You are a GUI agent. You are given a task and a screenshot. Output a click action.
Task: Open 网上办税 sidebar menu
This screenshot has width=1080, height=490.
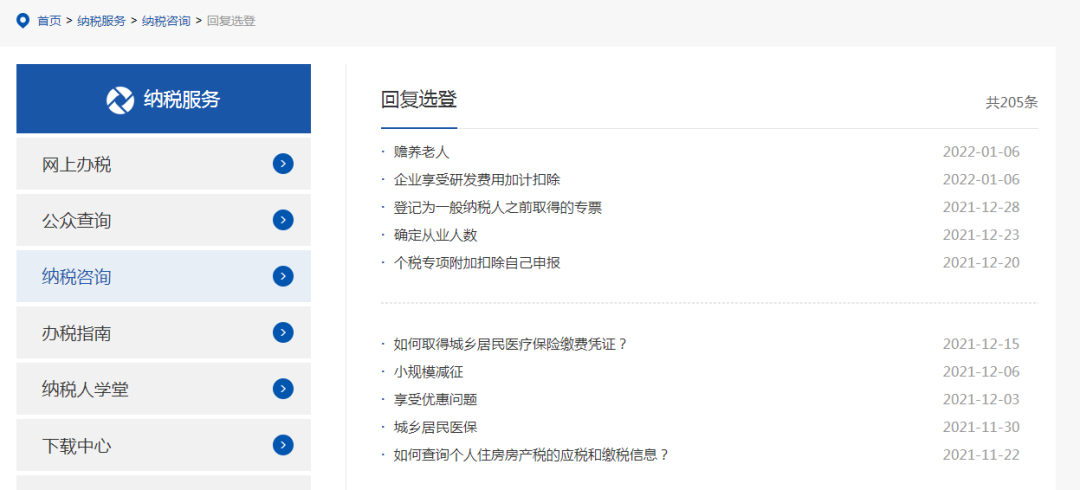pyautogui.click(x=163, y=164)
